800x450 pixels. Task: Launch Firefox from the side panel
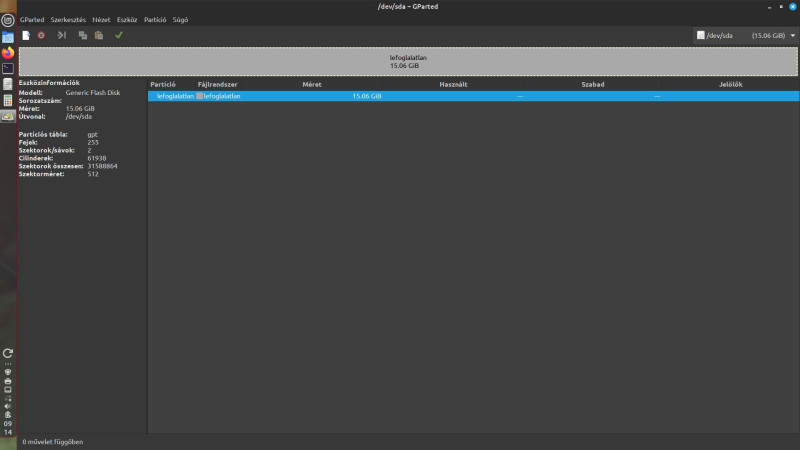click(x=8, y=53)
